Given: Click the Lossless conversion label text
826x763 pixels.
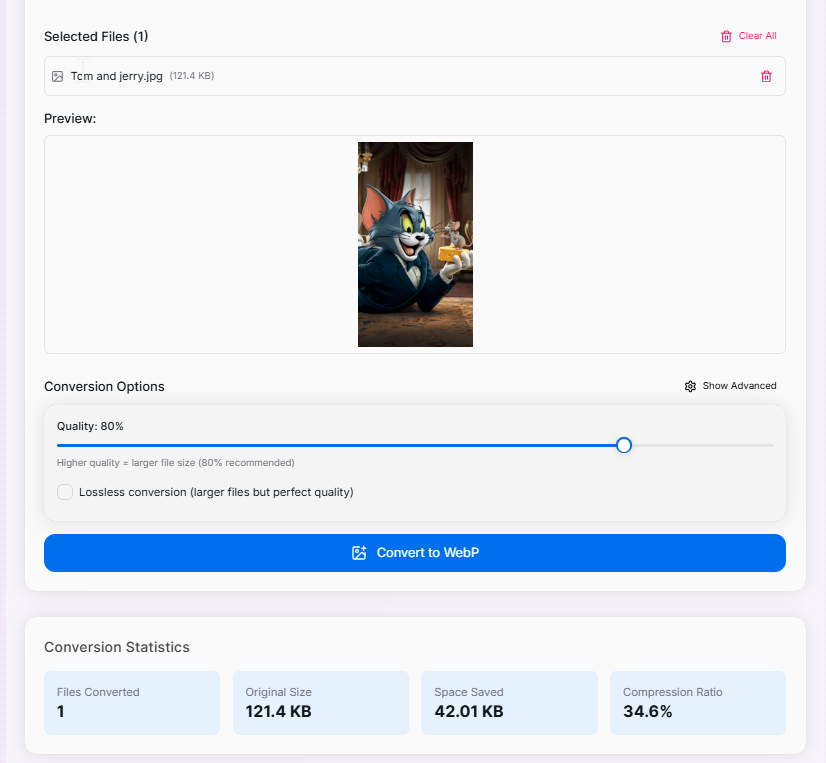Looking at the screenshot, I should [216, 492].
